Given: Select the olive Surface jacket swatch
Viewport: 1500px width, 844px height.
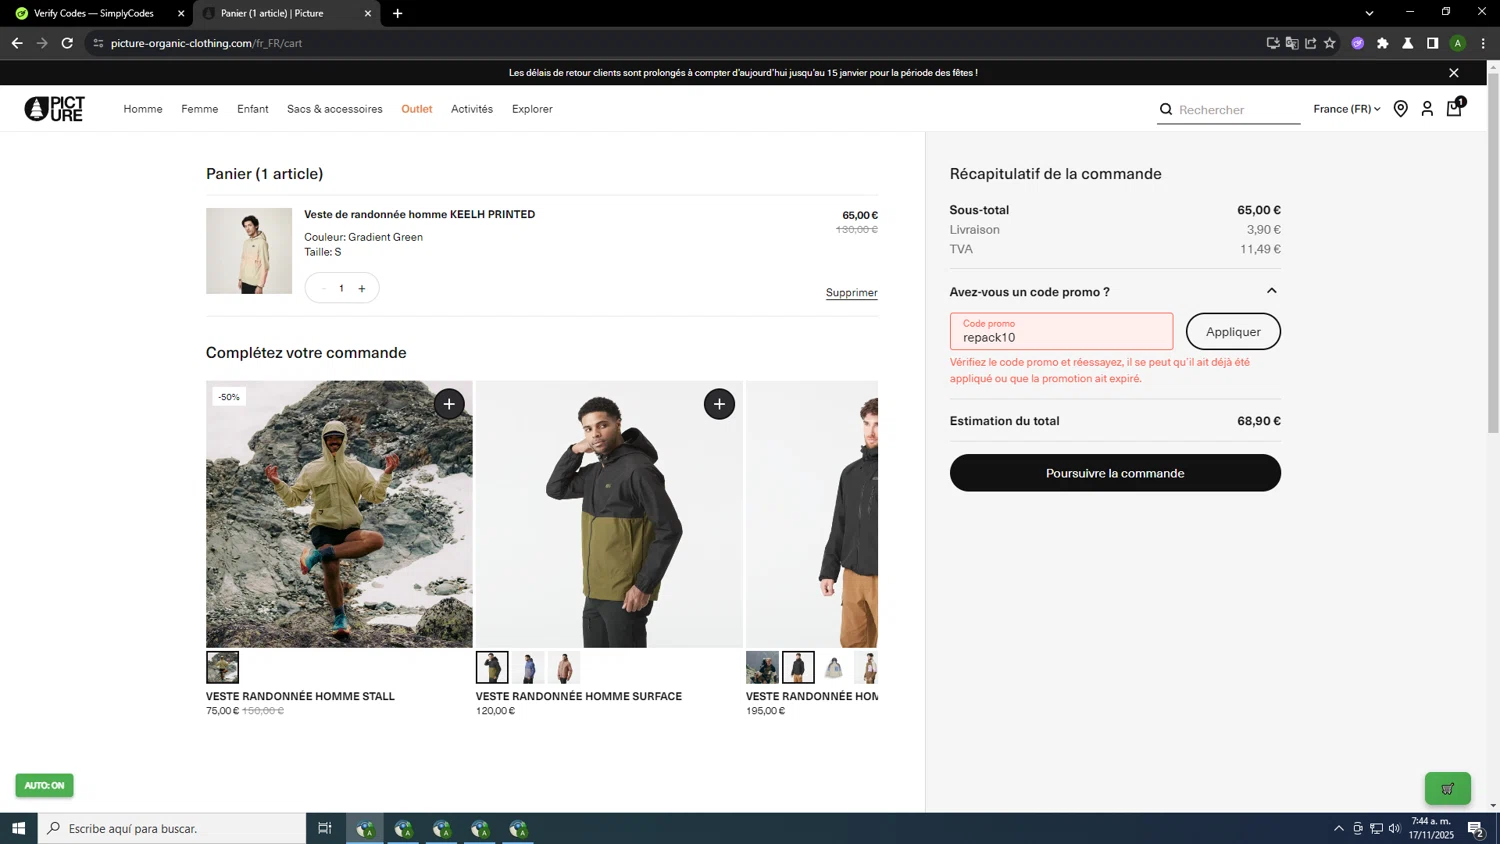Looking at the screenshot, I should pyautogui.click(x=492, y=667).
